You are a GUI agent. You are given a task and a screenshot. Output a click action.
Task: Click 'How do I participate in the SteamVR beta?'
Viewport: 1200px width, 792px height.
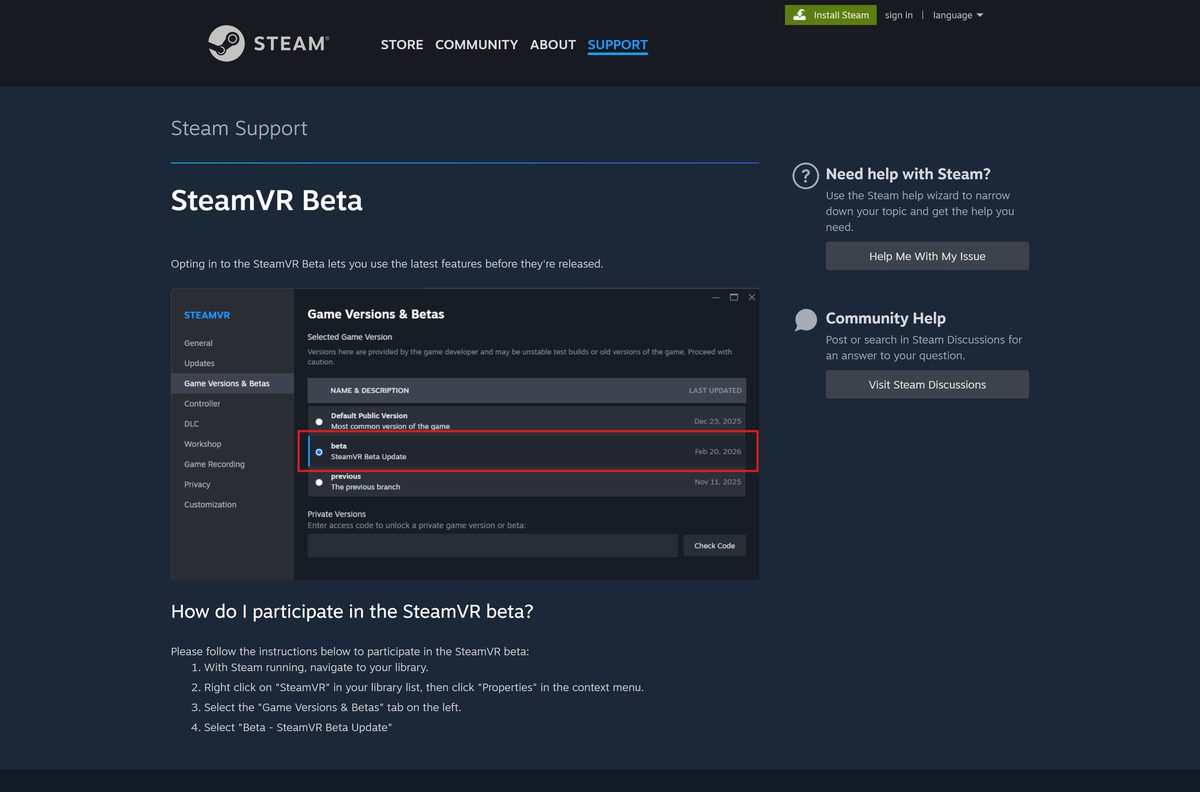coord(352,611)
